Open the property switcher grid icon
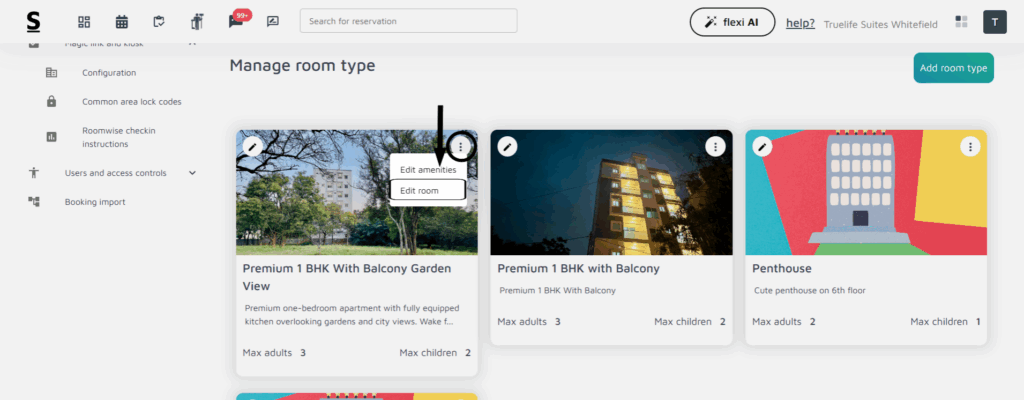Viewport: 1024px width, 400px height. pyautogui.click(x=962, y=22)
